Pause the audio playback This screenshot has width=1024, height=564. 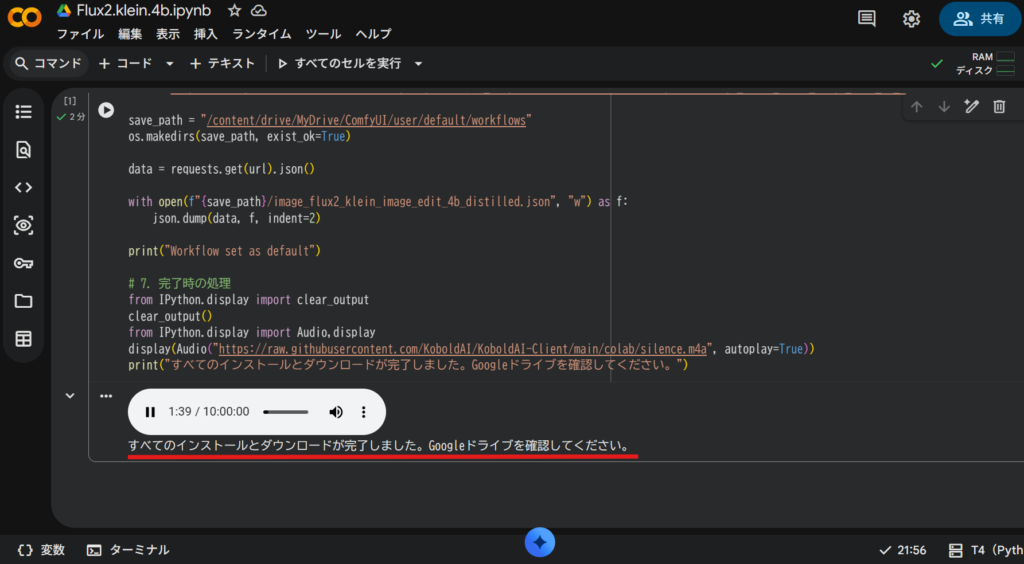pos(150,412)
